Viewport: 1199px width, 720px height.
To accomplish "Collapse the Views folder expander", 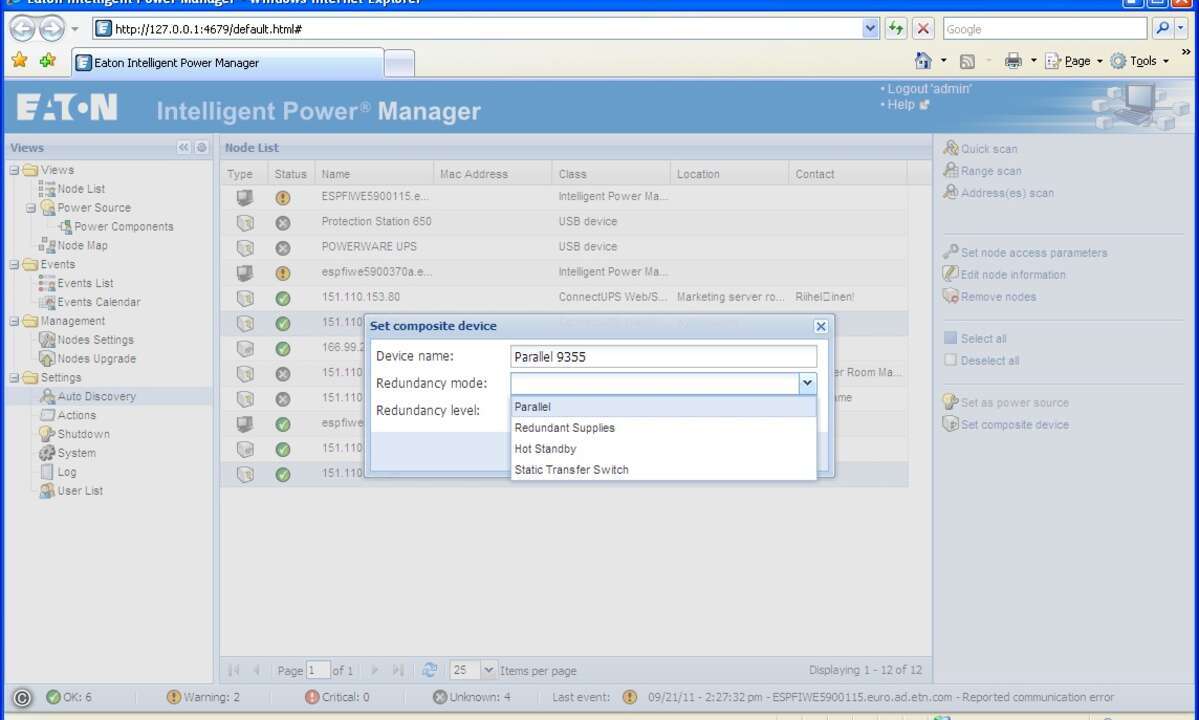I will (14, 170).
